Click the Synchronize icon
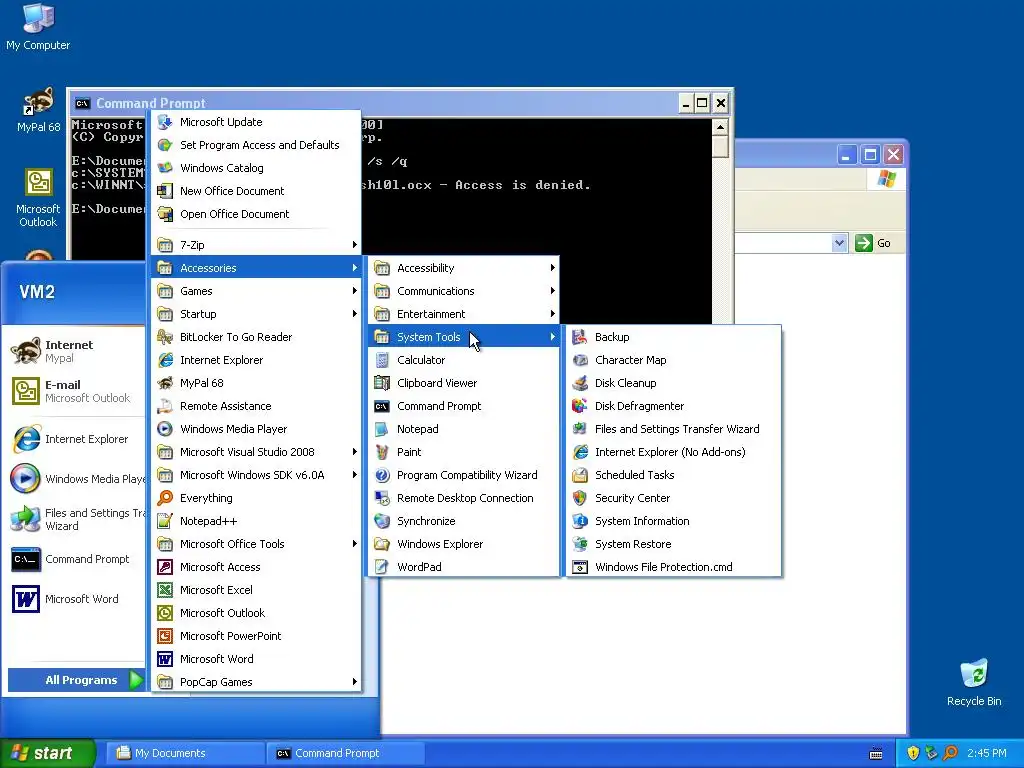Image resolution: width=1024 pixels, height=768 pixels. [x=382, y=520]
